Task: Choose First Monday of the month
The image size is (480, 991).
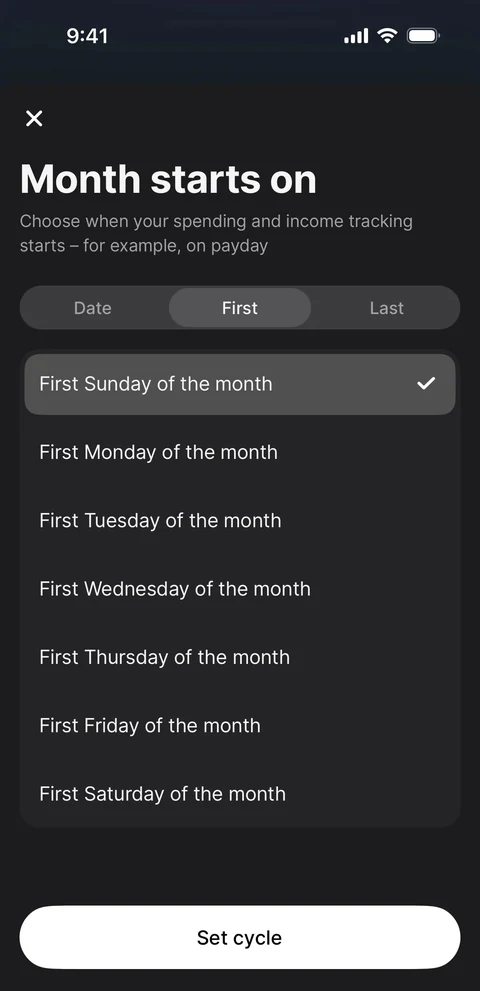Action: click(x=240, y=453)
